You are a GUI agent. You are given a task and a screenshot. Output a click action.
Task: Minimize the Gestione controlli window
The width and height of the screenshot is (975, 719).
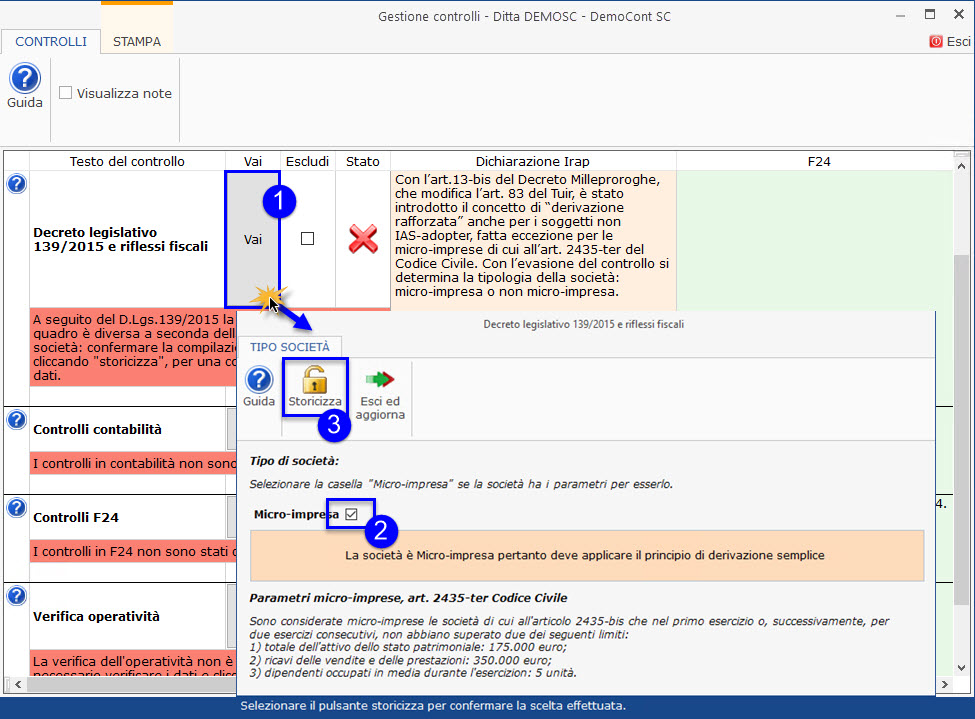tap(900, 16)
